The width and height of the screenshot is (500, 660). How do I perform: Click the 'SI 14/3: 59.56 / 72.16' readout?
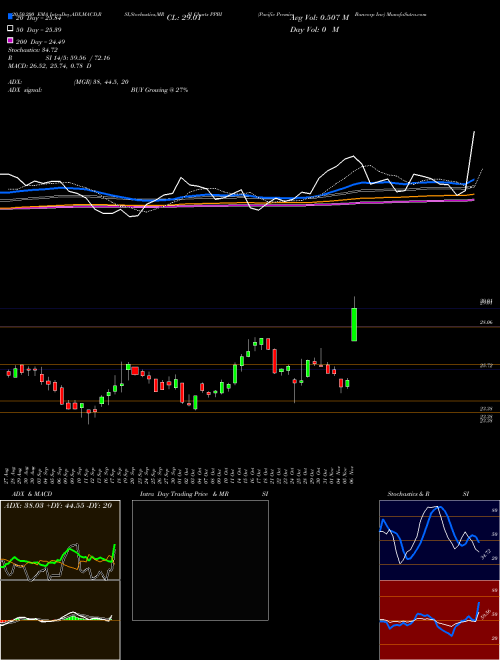click(78, 58)
